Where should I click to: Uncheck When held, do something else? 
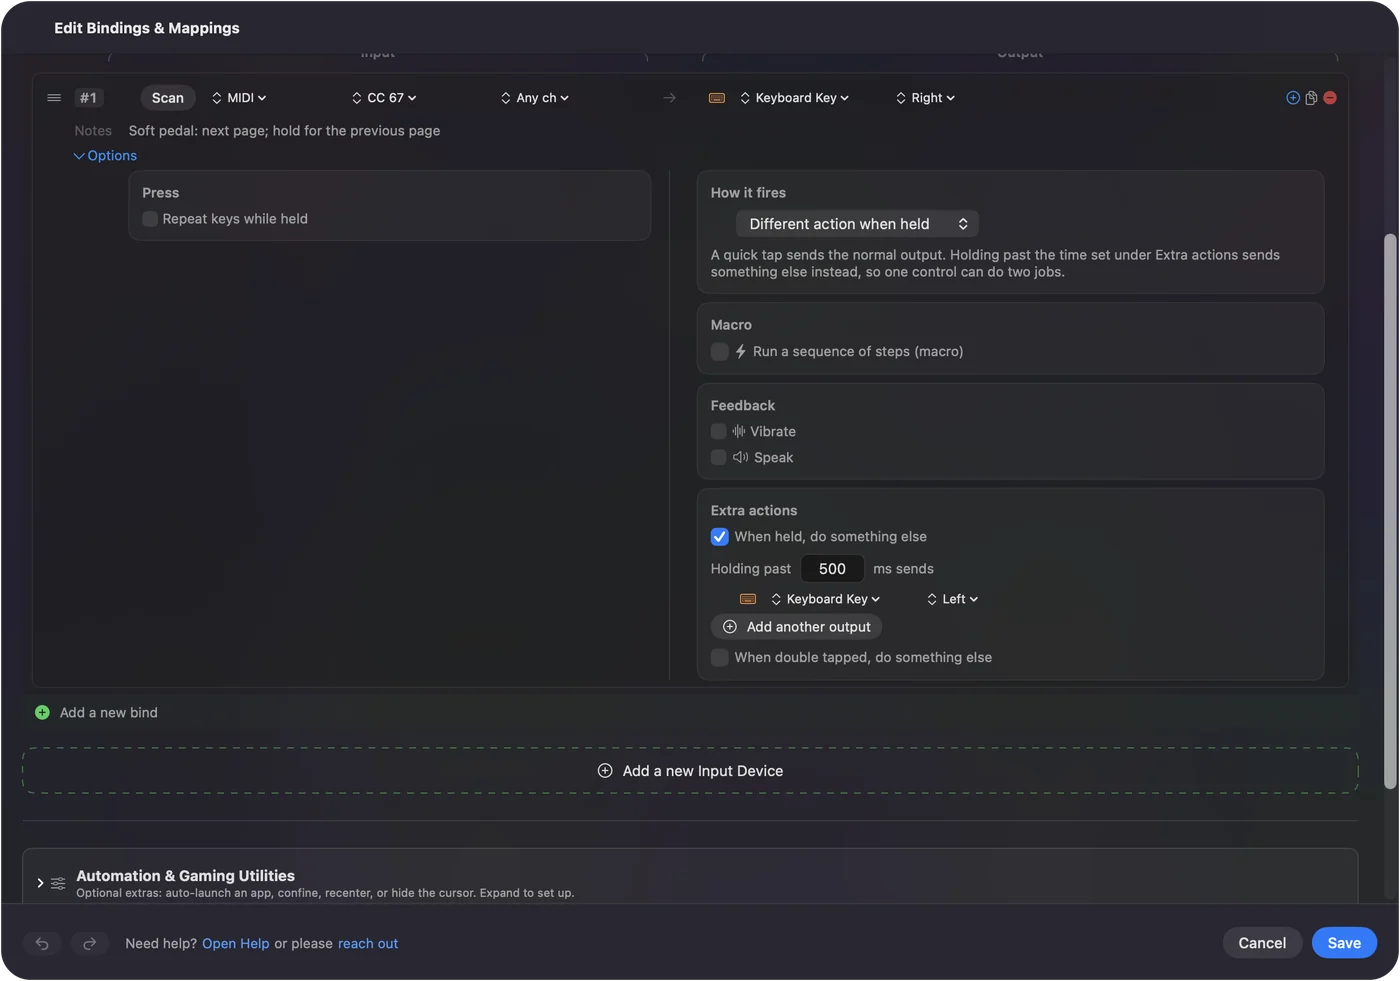(x=720, y=537)
